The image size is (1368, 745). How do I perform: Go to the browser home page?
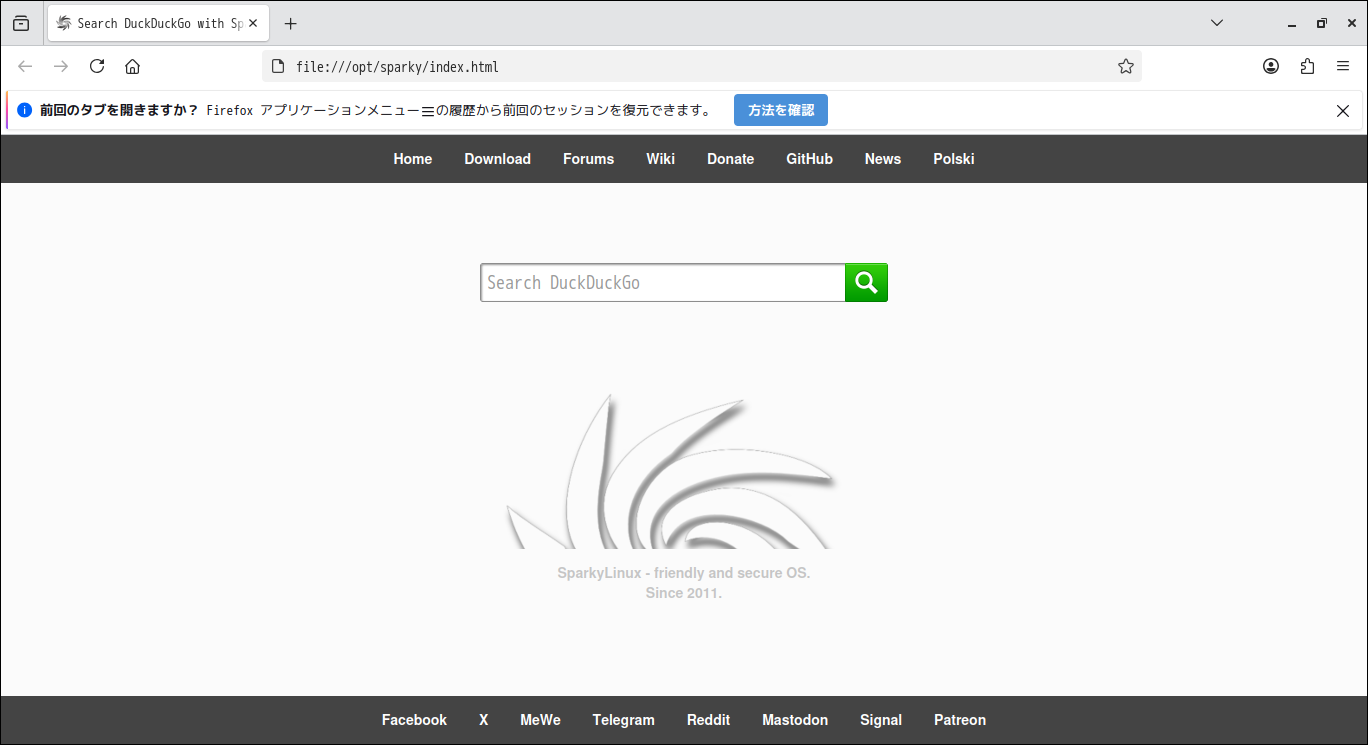pyautogui.click(x=132, y=66)
